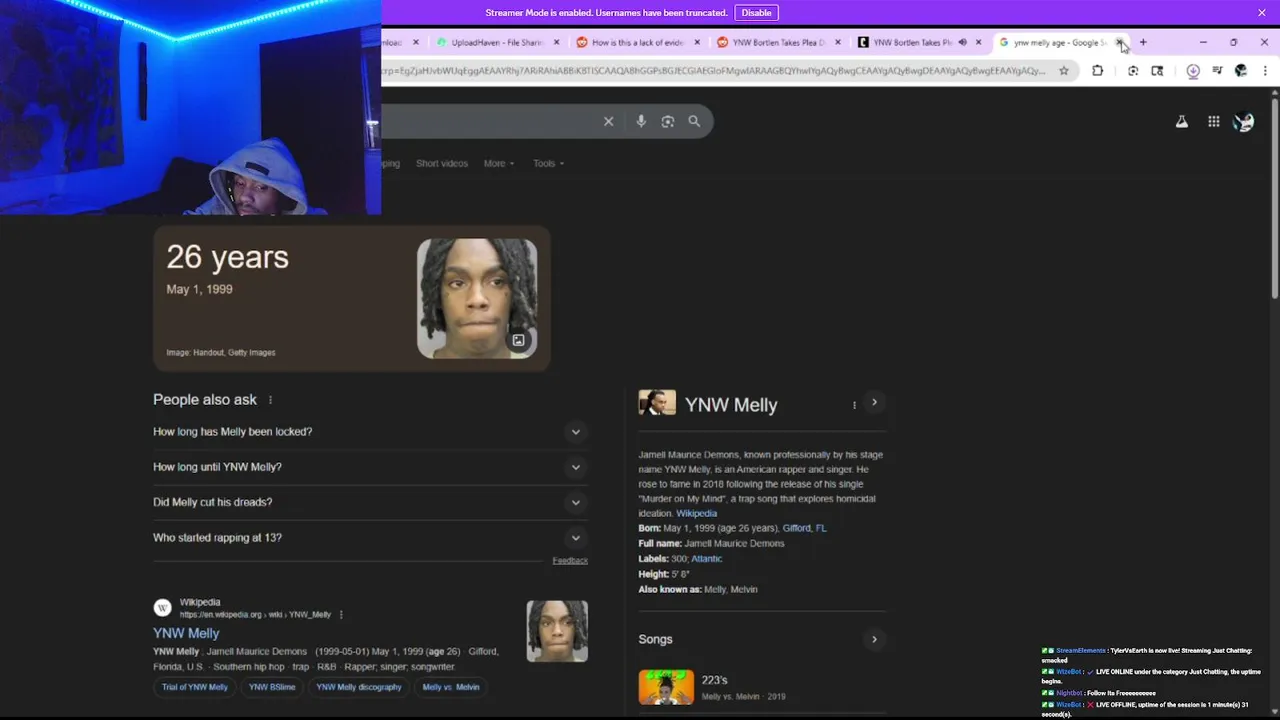Open the 'YNW Melly discography' chip
The image size is (1280, 720).
pyautogui.click(x=359, y=687)
